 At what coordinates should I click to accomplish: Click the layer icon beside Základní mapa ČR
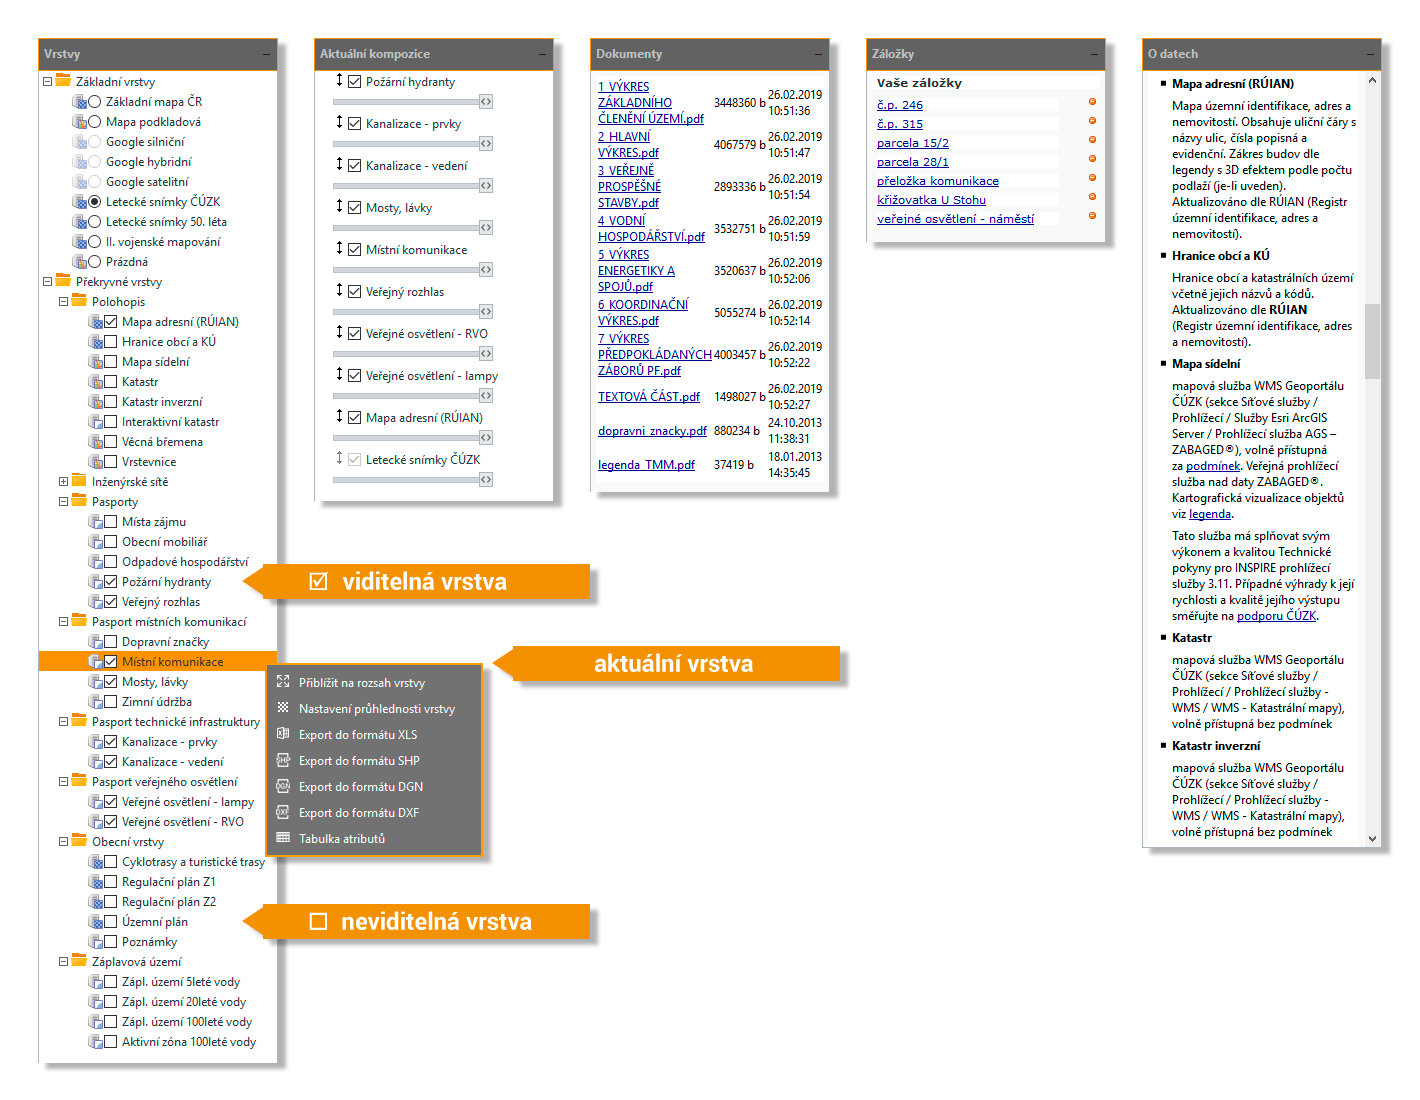[x=79, y=102]
